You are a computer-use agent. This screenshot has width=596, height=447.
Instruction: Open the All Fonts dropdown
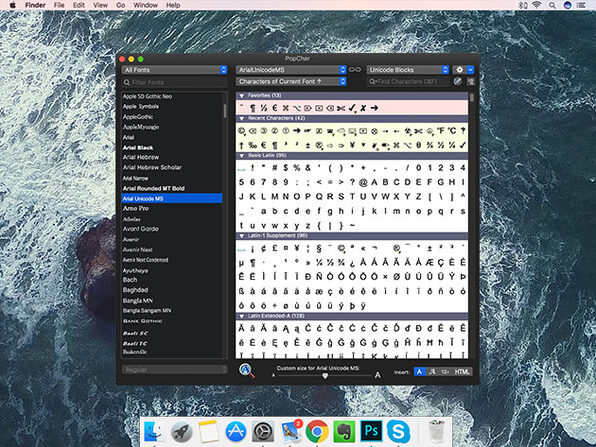click(174, 70)
